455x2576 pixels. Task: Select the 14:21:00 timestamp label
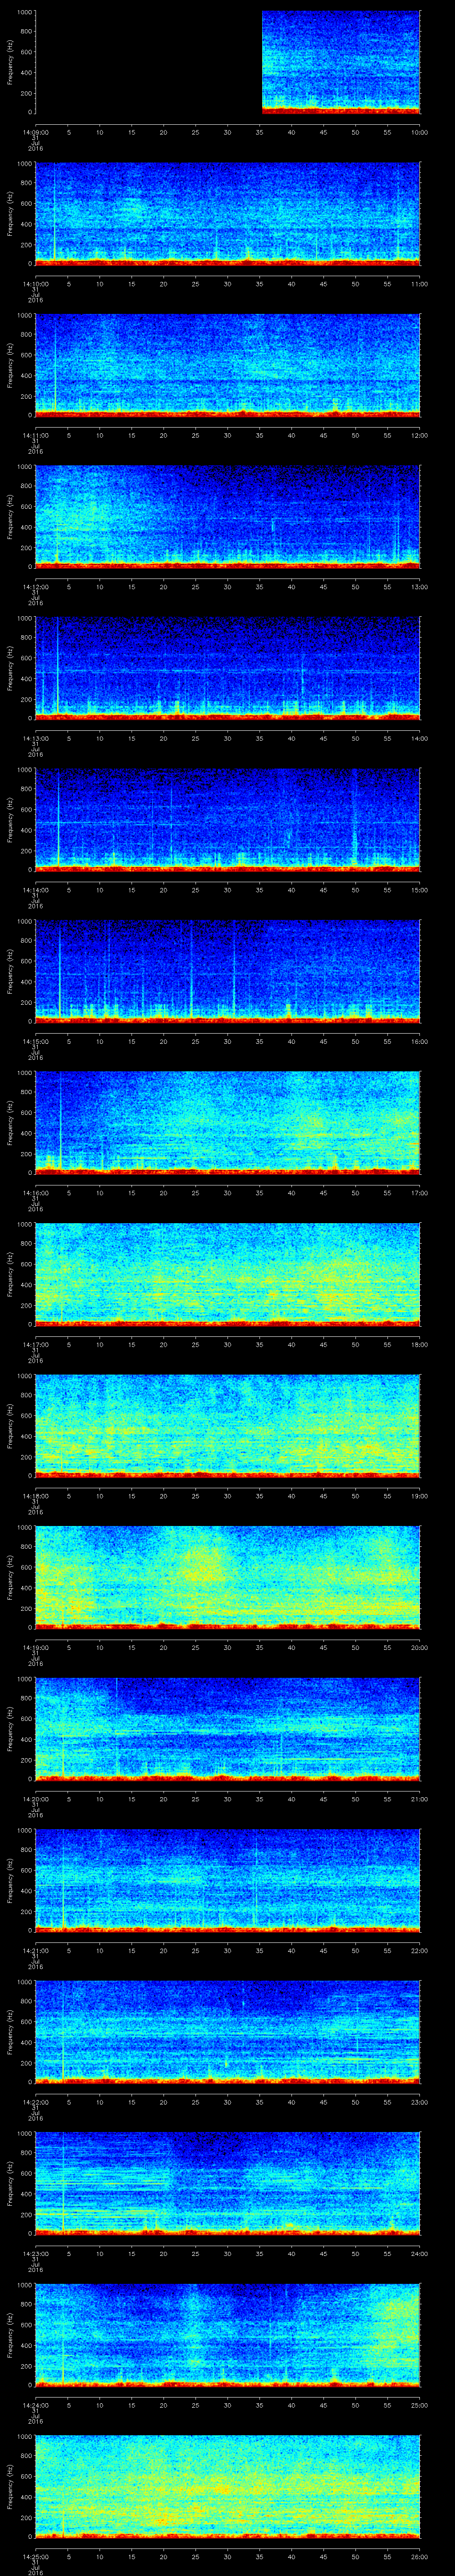tap(36, 1950)
